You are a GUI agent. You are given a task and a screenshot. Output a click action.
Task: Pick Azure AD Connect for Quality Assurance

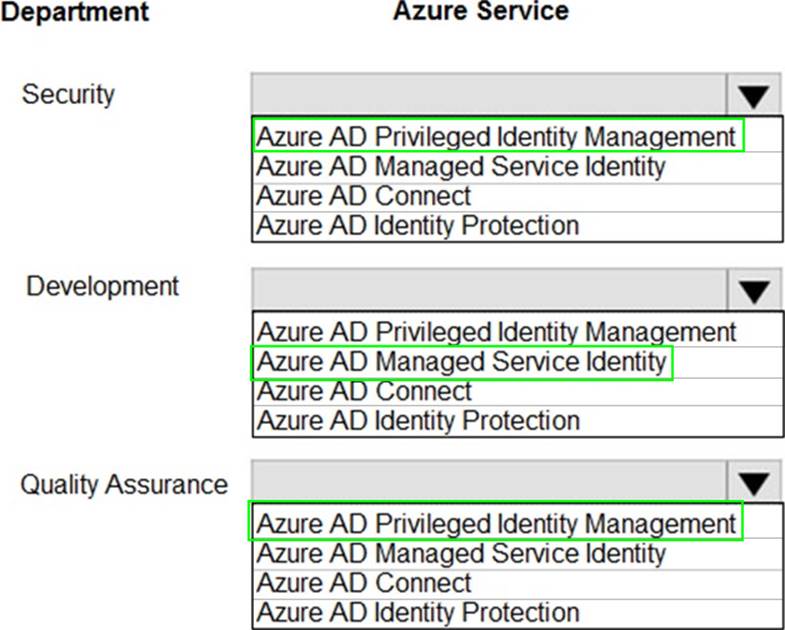364,583
